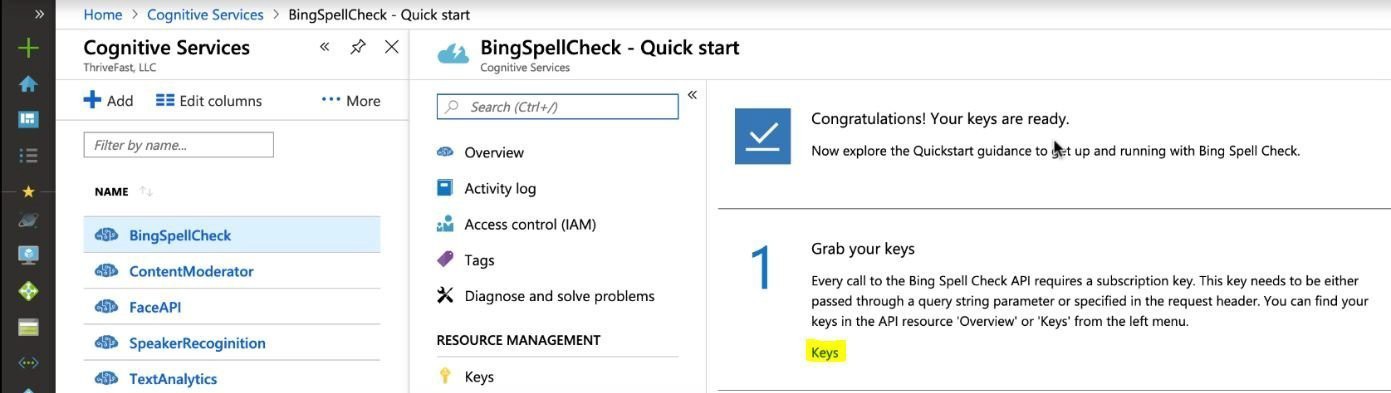The image size is (1391, 393).
Task: Collapse the Cognitive Services blade using double chevron
Action: [x=325, y=47]
